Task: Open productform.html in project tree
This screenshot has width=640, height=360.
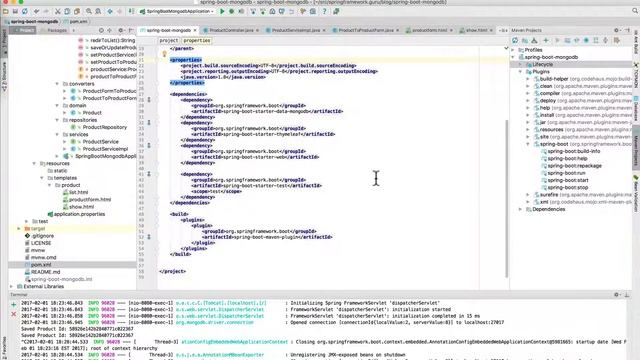Action: pos(90,200)
